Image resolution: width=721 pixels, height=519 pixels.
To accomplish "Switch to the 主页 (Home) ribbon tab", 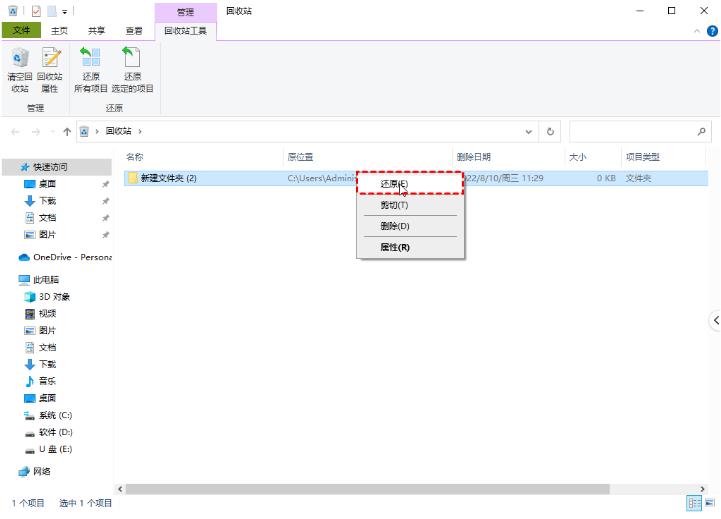I will click(59, 31).
